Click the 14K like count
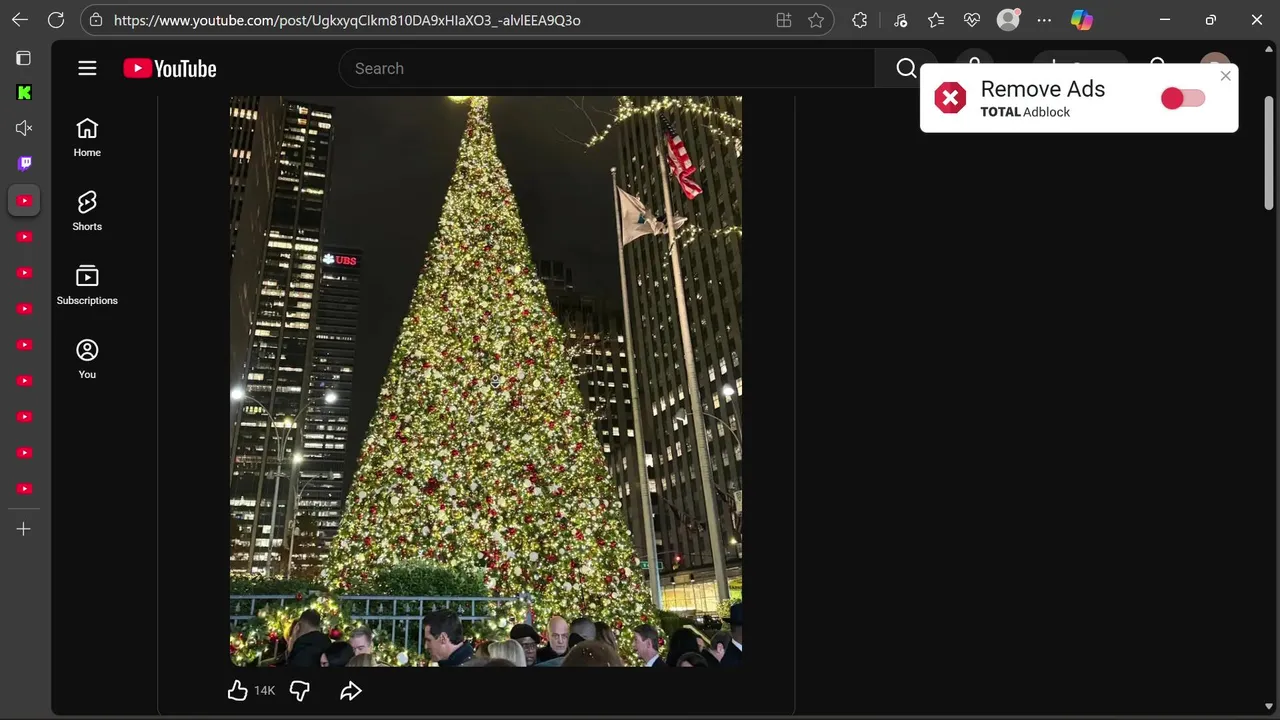Screen dimensions: 1280x720 (x=264, y=691)
